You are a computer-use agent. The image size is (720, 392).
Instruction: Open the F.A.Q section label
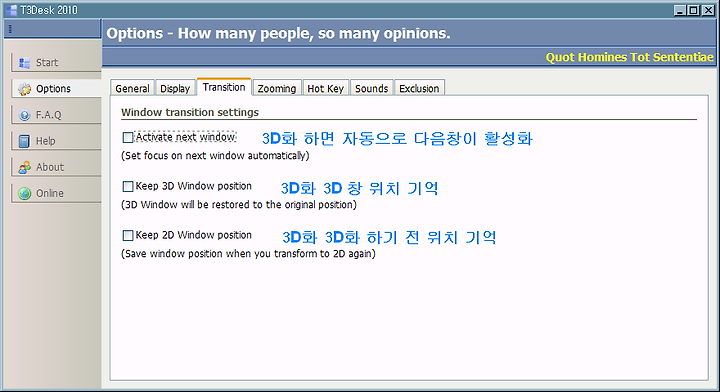point(48,115)
